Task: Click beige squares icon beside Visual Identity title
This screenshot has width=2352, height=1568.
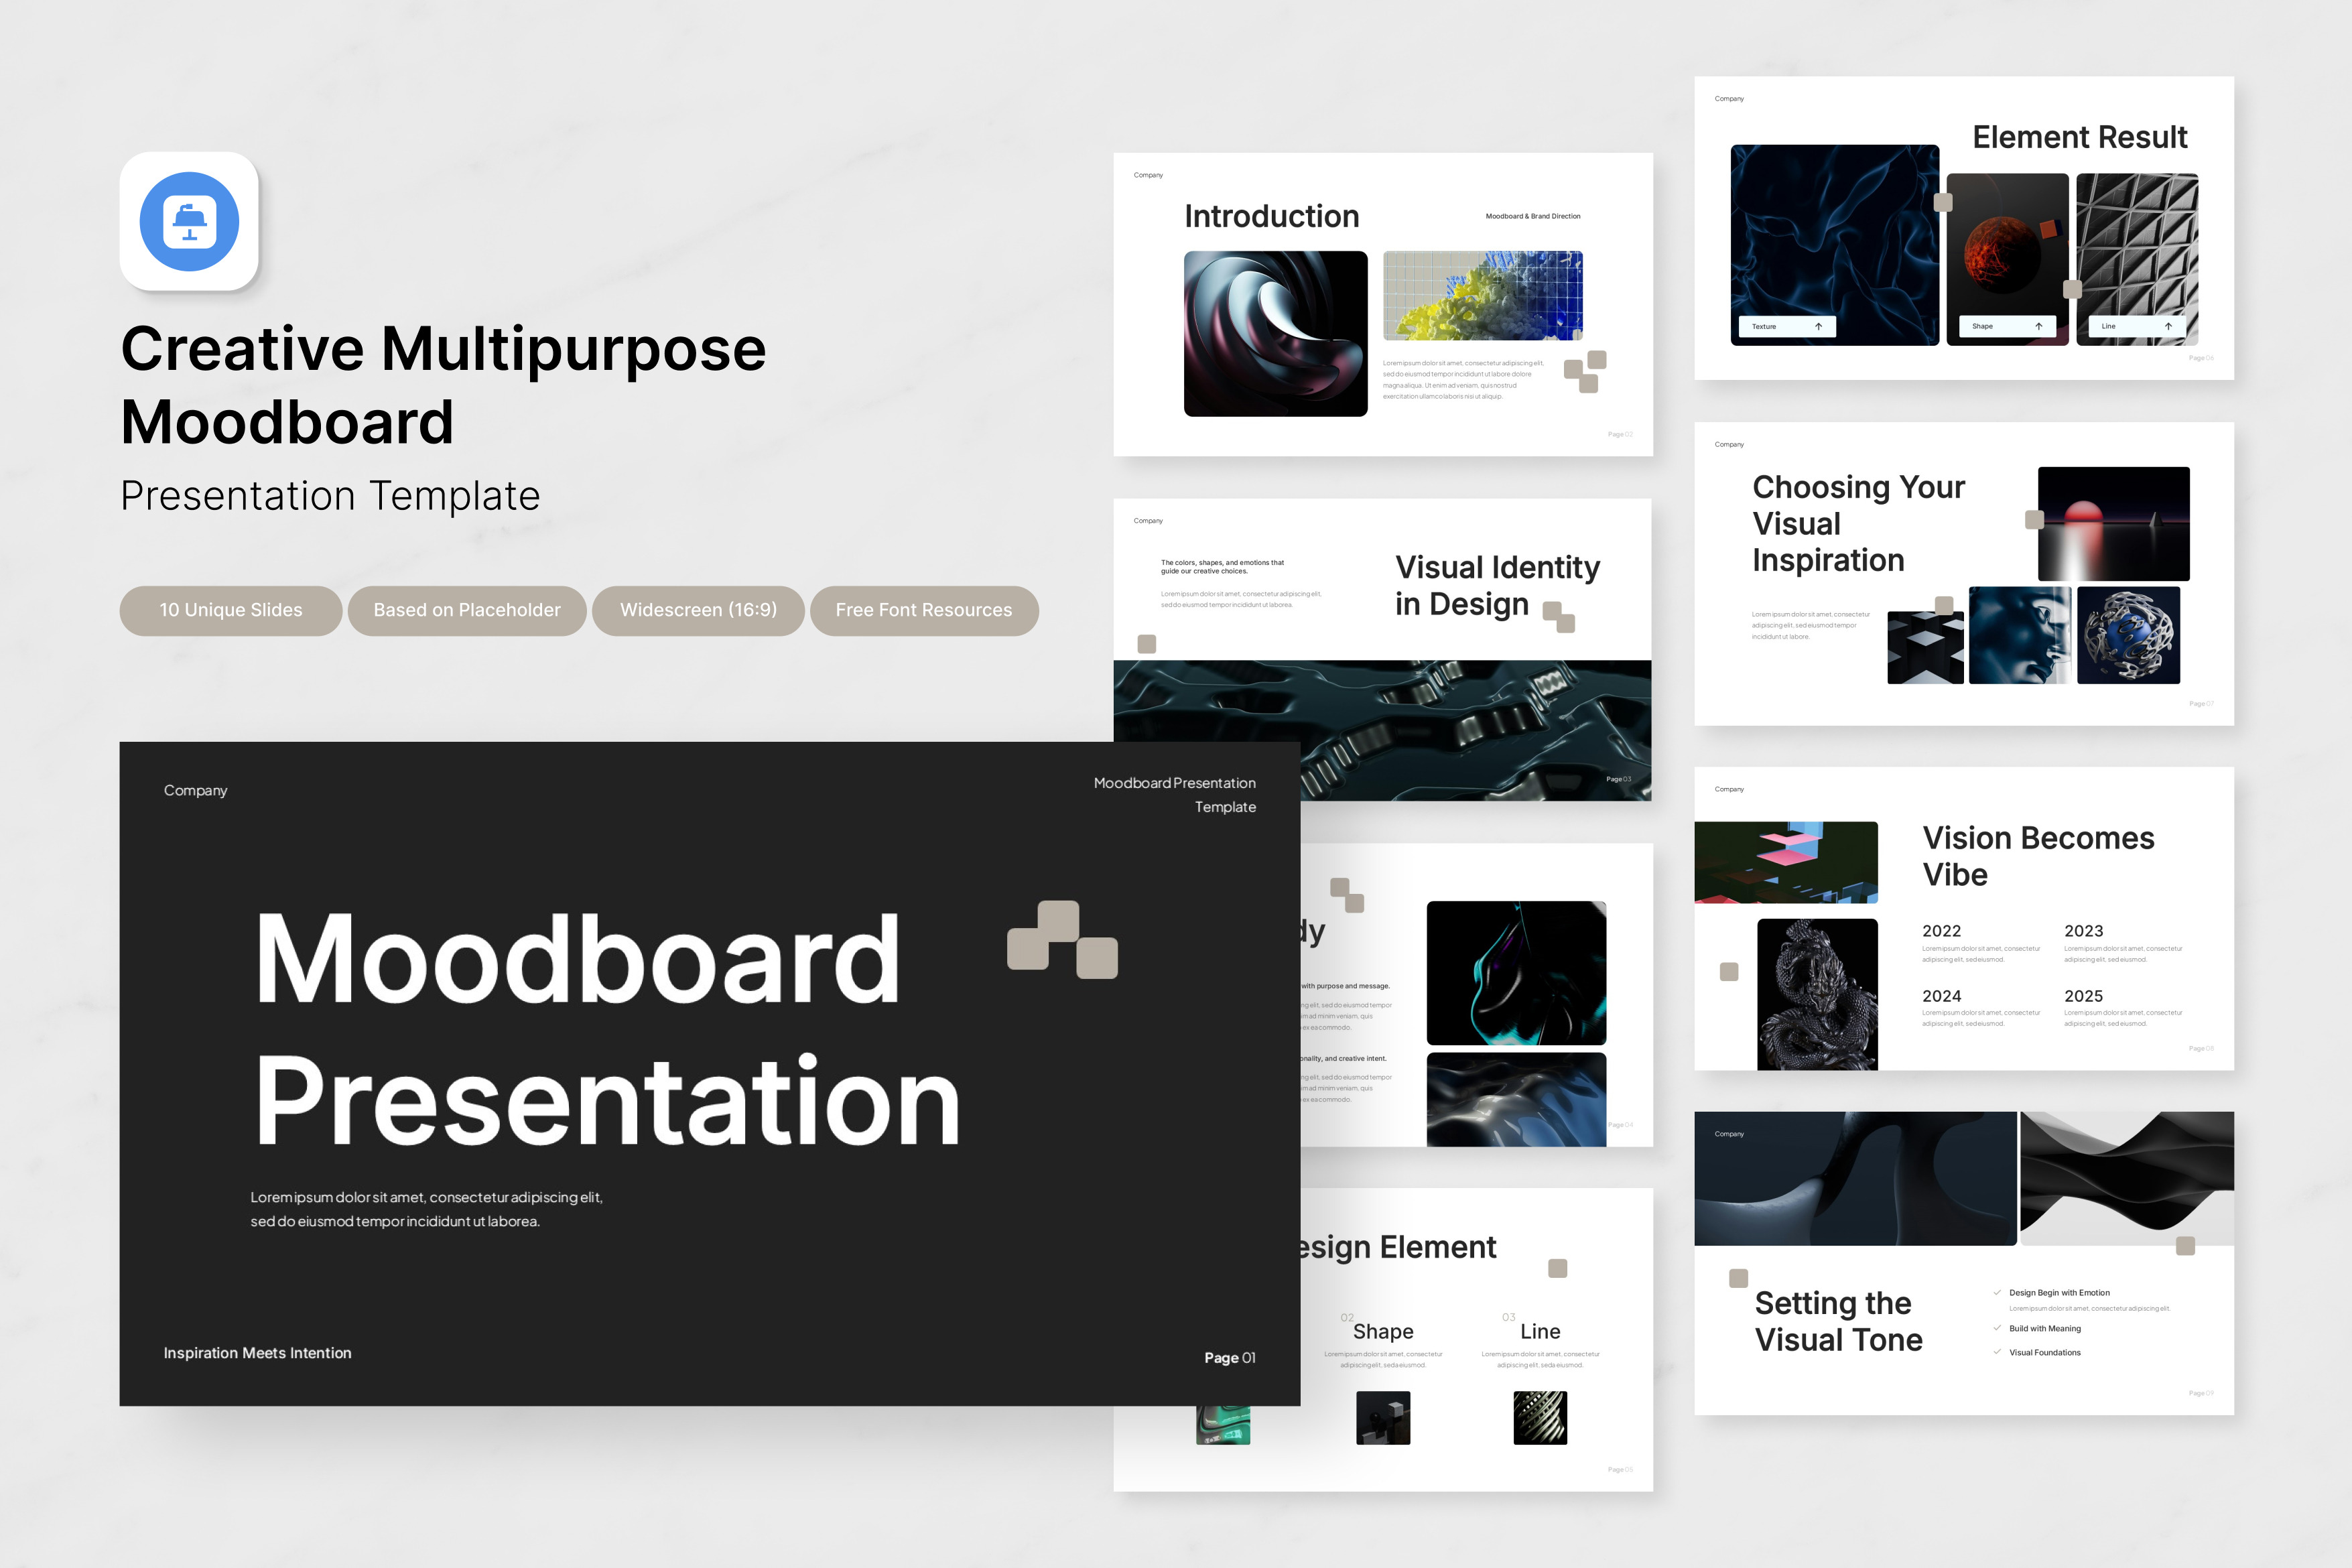Action: click(1558, 616)
